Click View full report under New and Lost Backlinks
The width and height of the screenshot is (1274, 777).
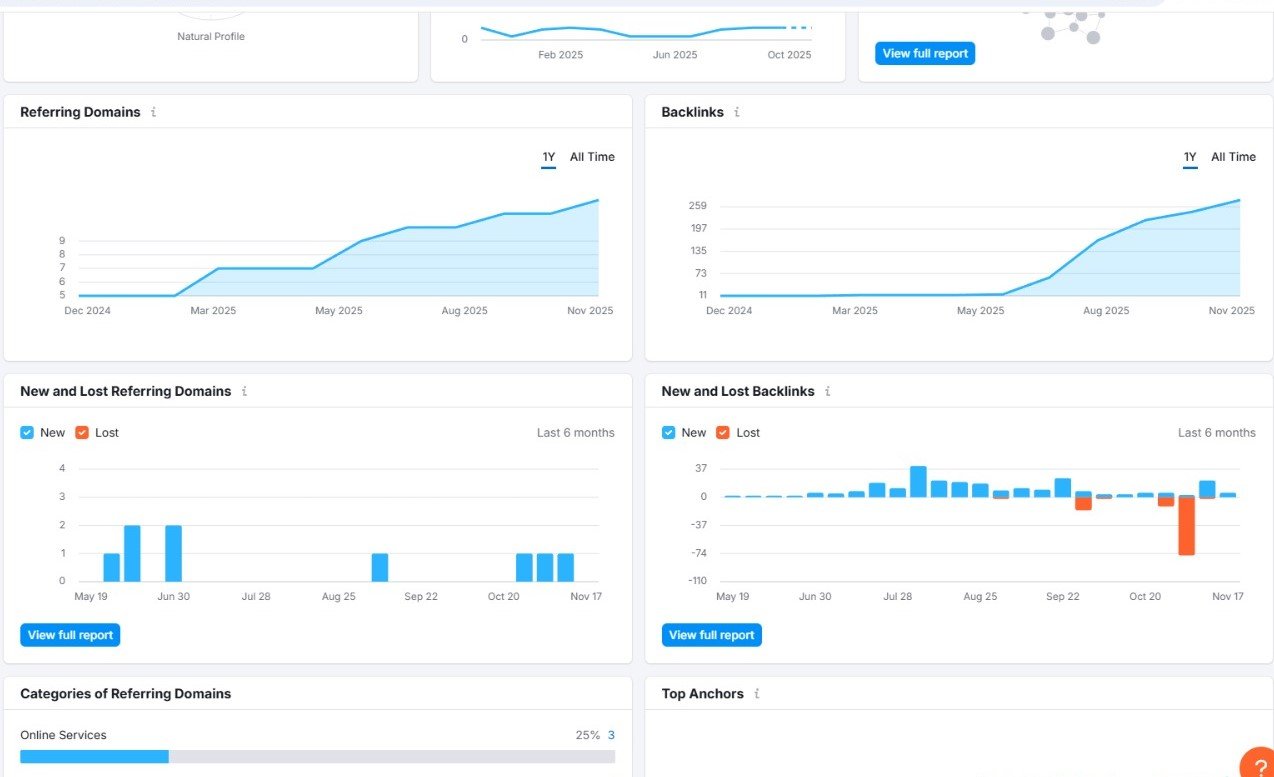(x=711, y=635)
